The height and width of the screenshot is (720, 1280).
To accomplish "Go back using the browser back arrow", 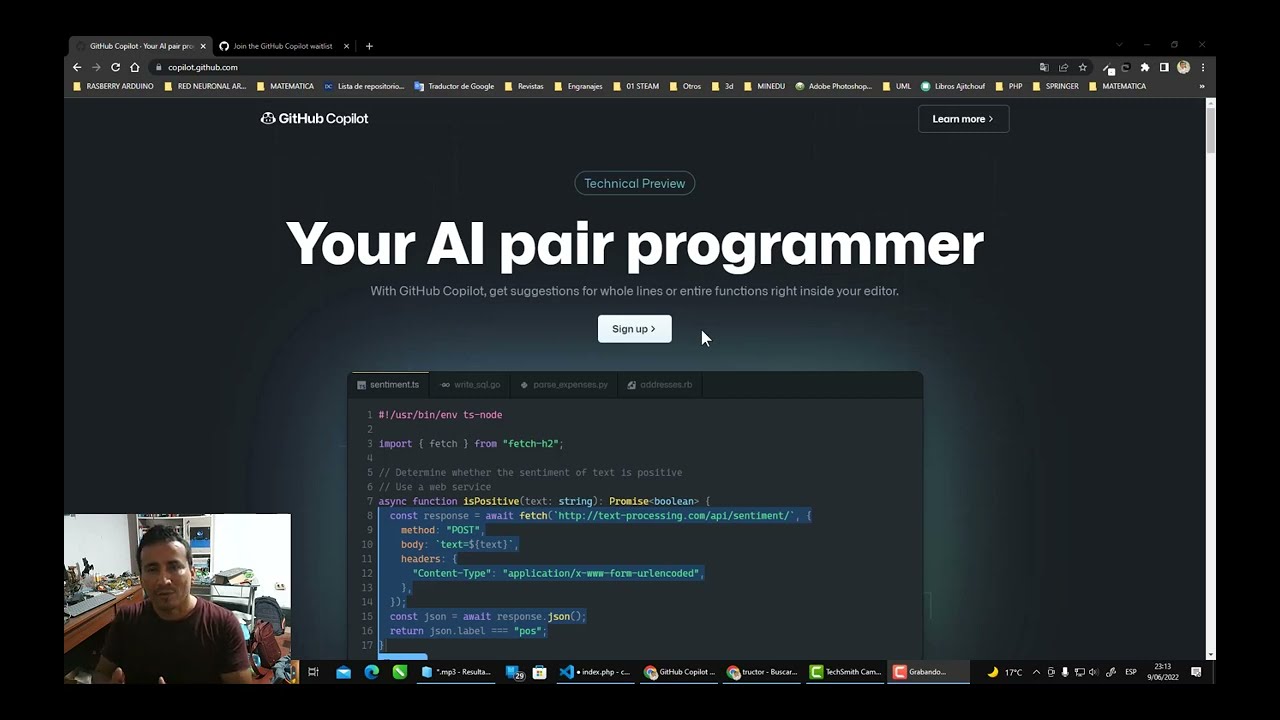I will [77, 67].
